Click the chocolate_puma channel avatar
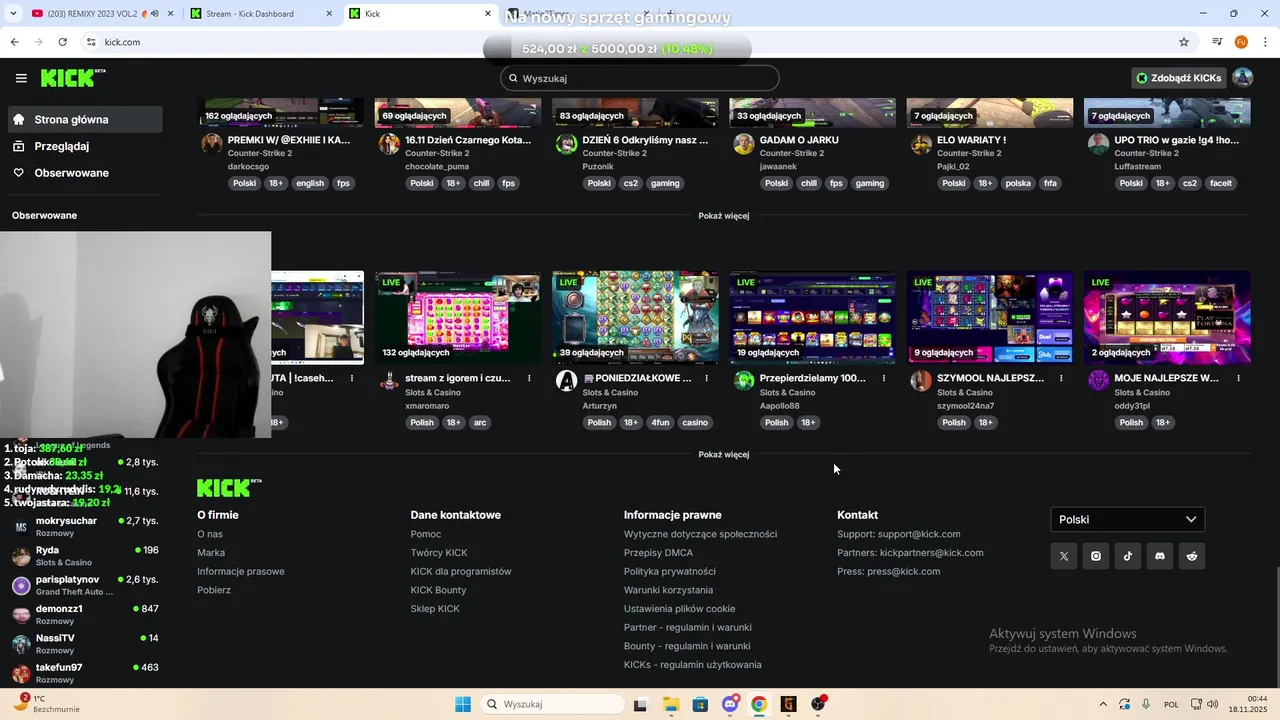The image size is (1280, 720). (x=389, y=143)
